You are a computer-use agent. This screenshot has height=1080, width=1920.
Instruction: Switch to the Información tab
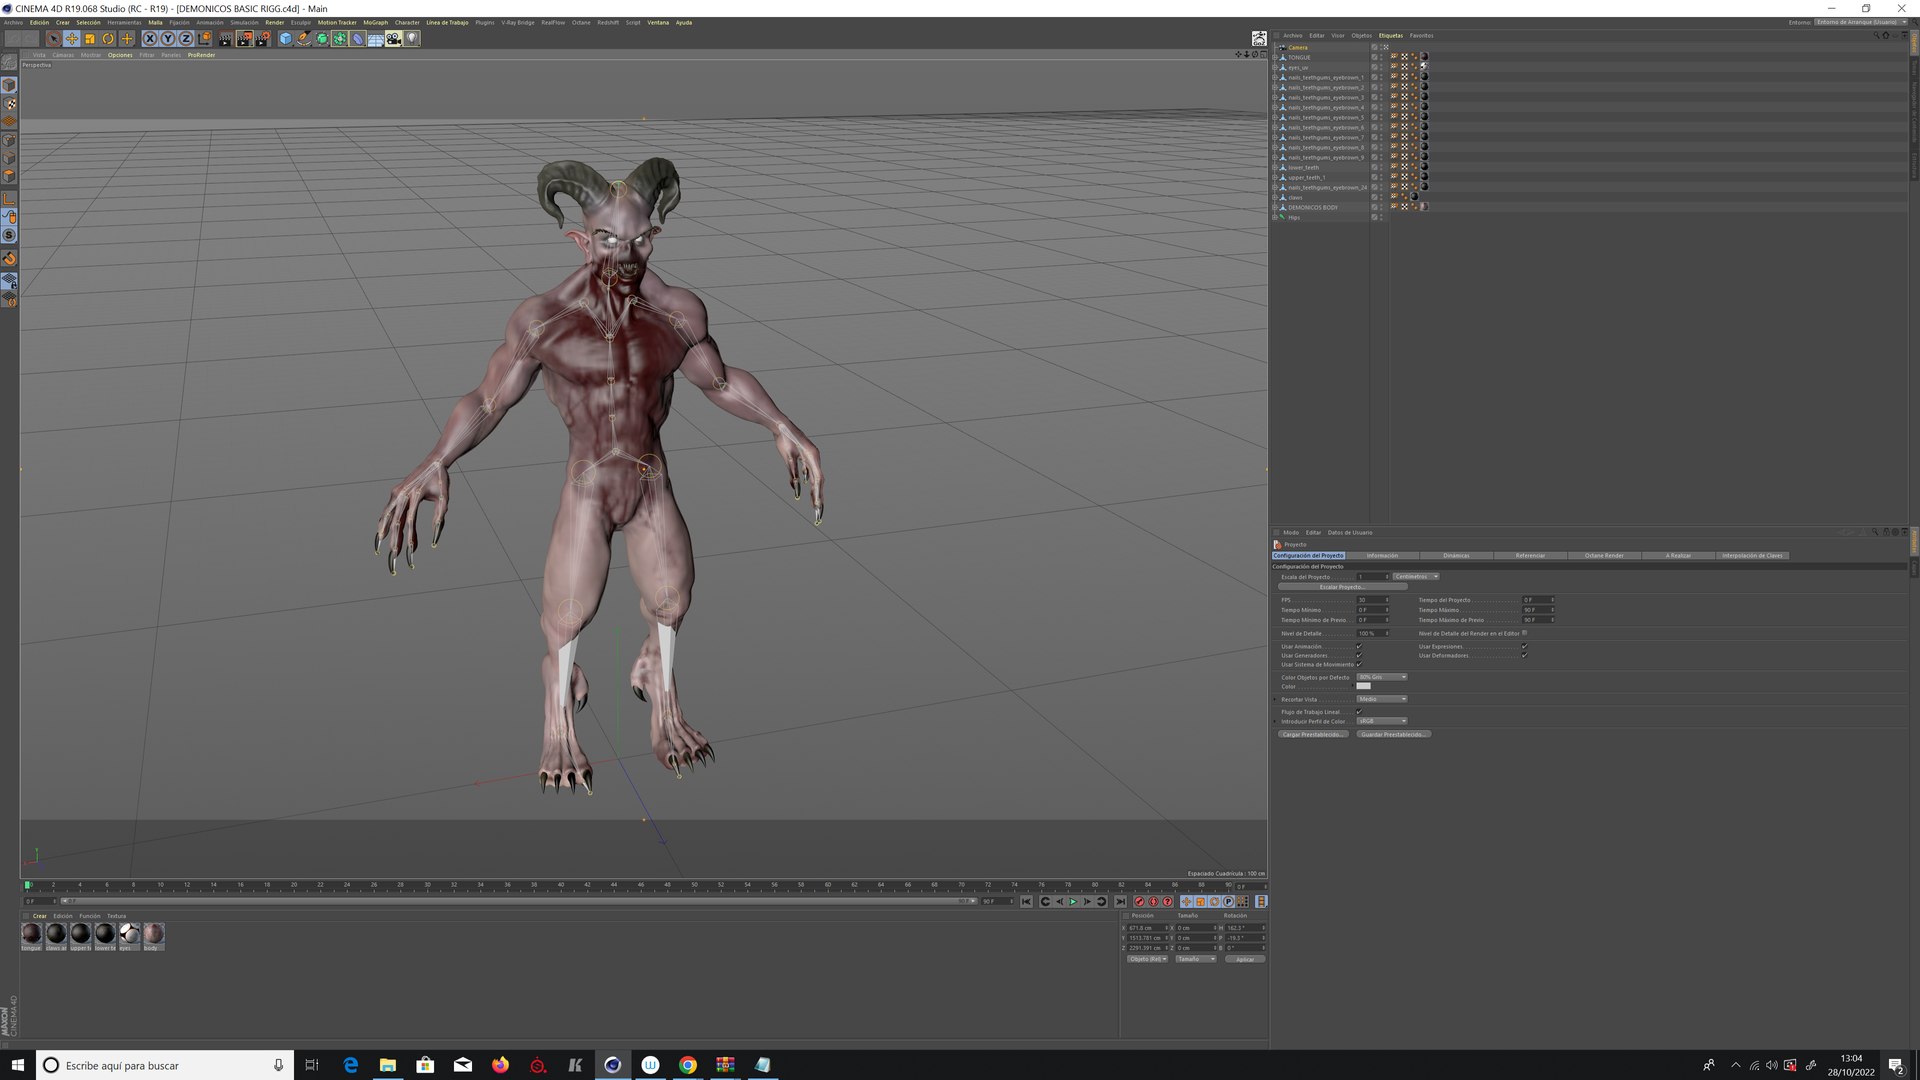[1382, 555]
